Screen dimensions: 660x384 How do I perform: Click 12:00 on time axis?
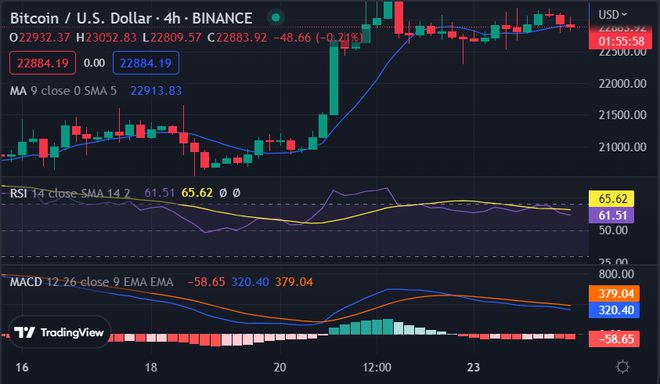pyautogui.click(x=377, y=367)
